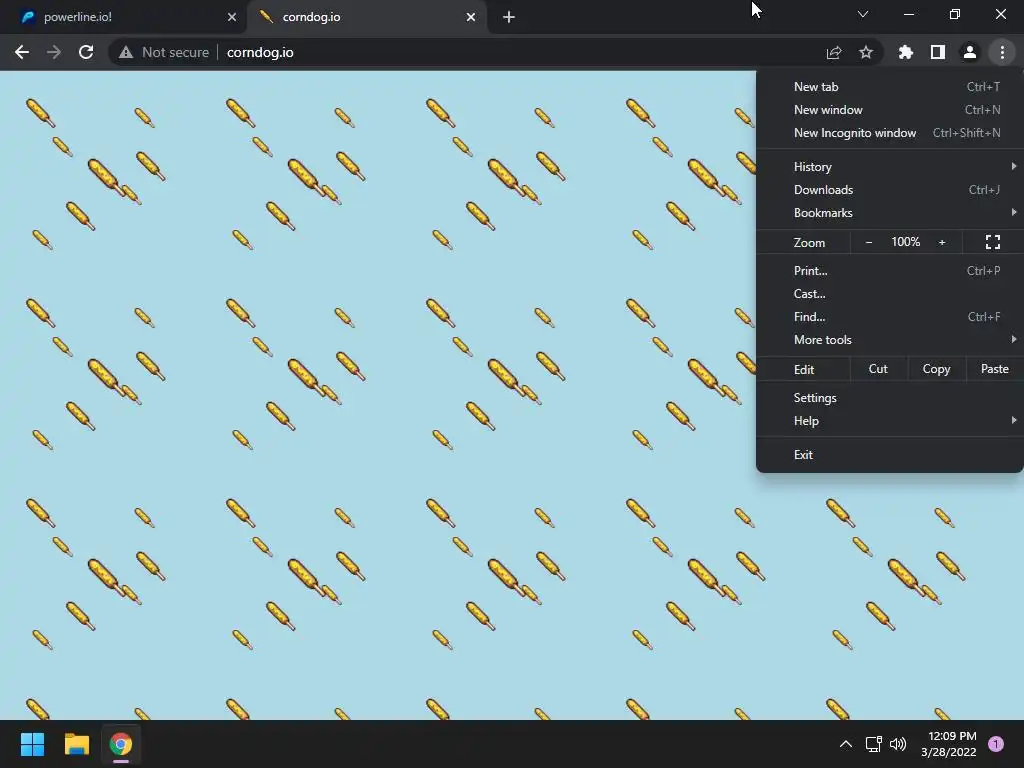Image resolution: width=1024 pixels, height=768 pixels.
Task: Open Downloads from the menu
Action: coord(889,189)
